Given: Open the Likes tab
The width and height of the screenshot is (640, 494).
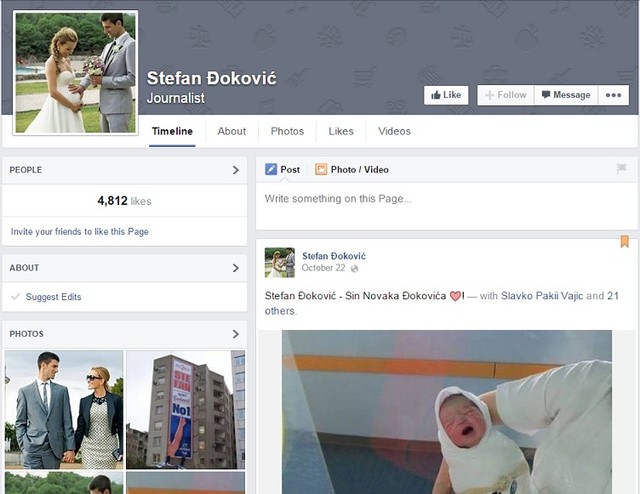Looking at the screenshot, I should tap(341, 131).
